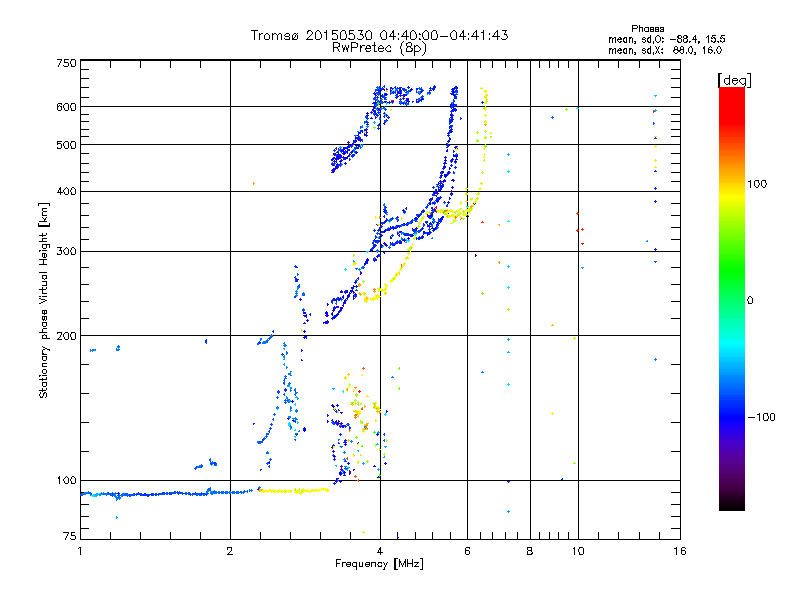
Task: Click the y-axis tick label '100'
Action: (x=66, y=481)
